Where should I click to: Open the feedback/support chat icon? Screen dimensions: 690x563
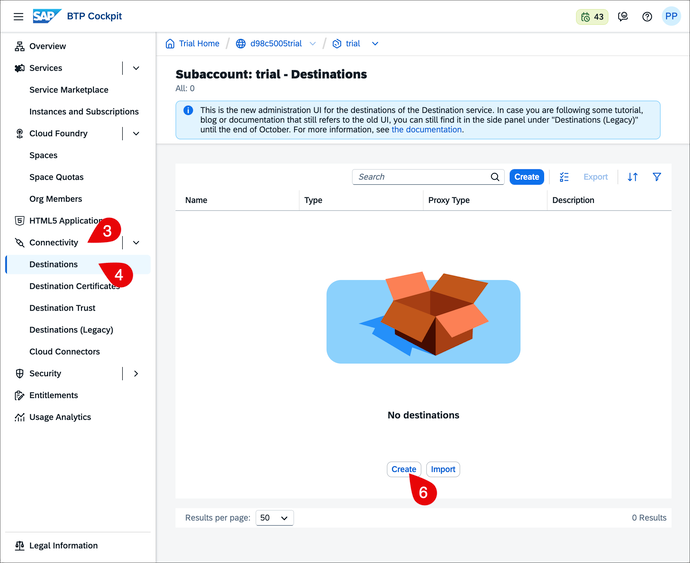click(623, 17)
